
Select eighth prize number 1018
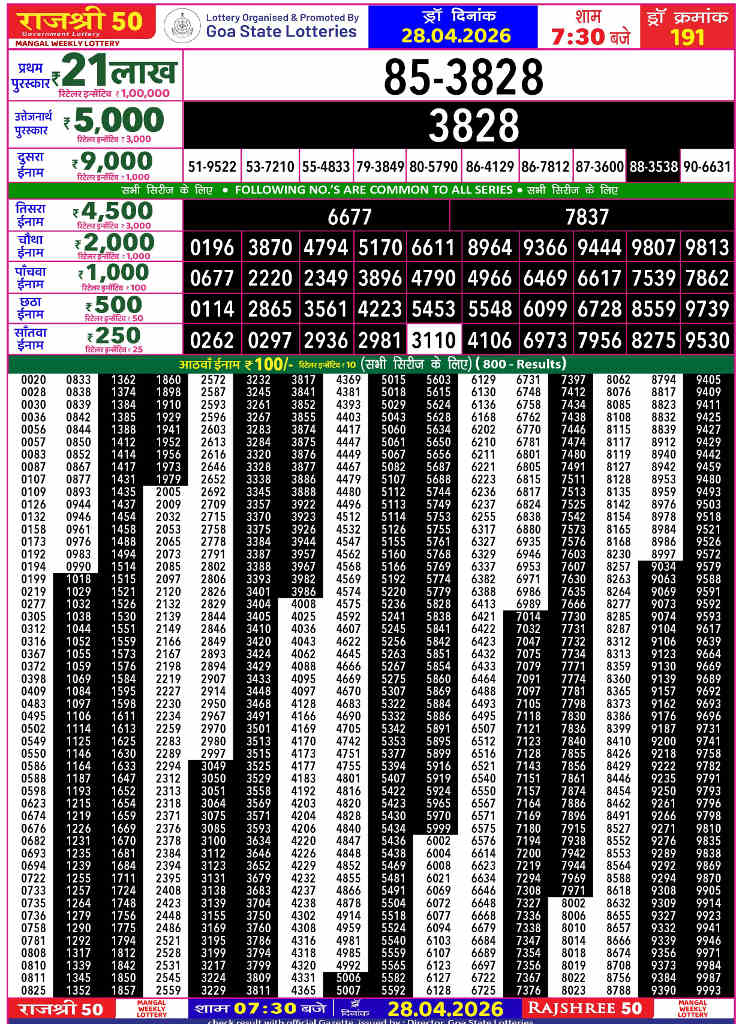coord(78,579)
